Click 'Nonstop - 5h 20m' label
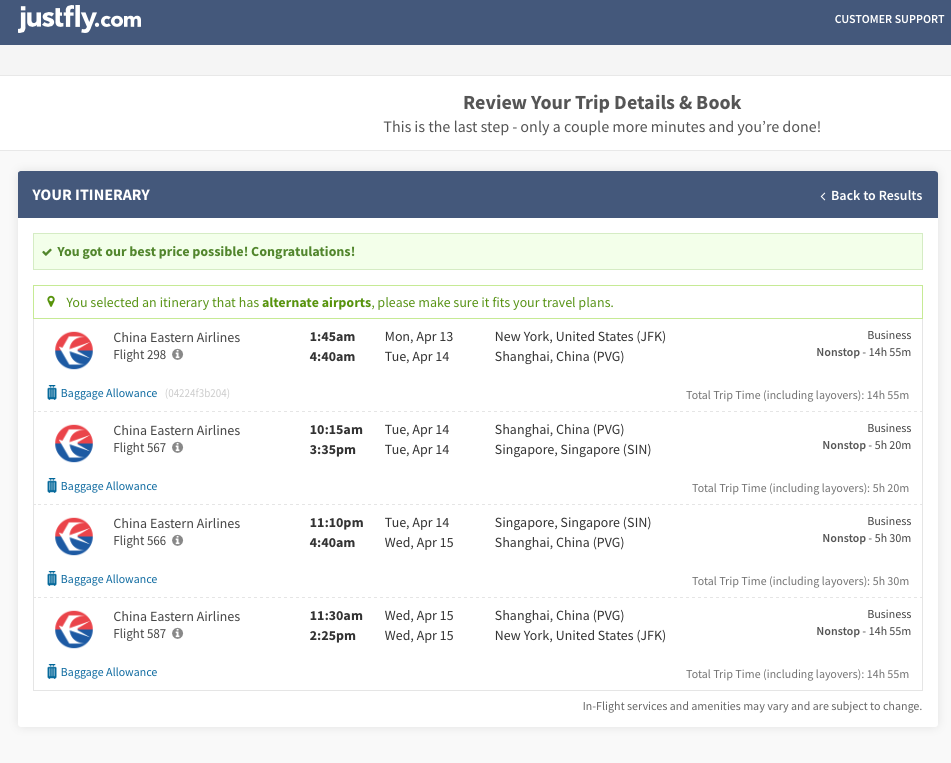The height and width of the screenshot is (763, 951). coord(867,445)
